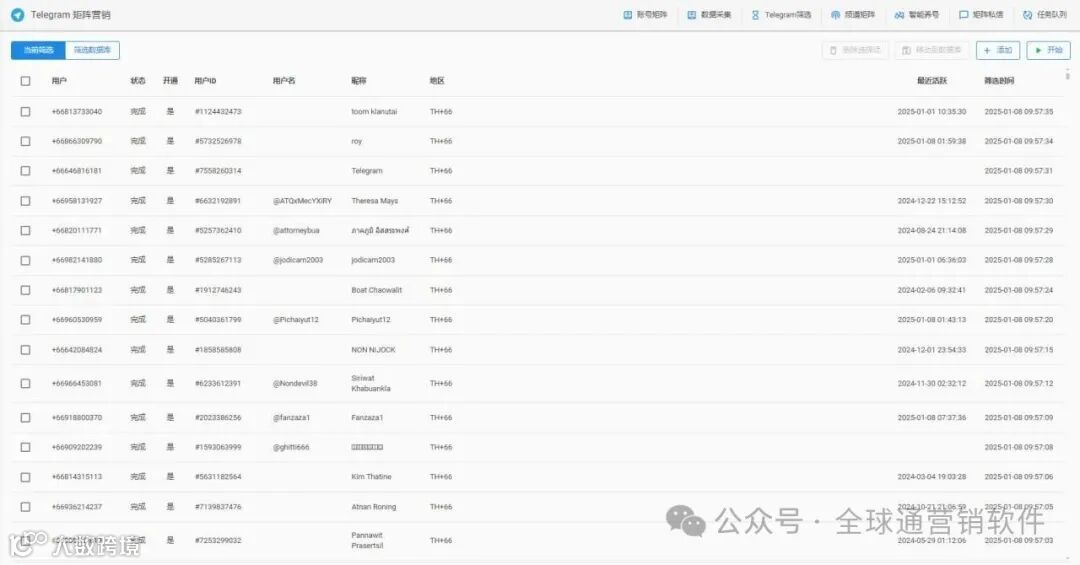Click nickname Theresa Mays

click(x=375, y=201)
